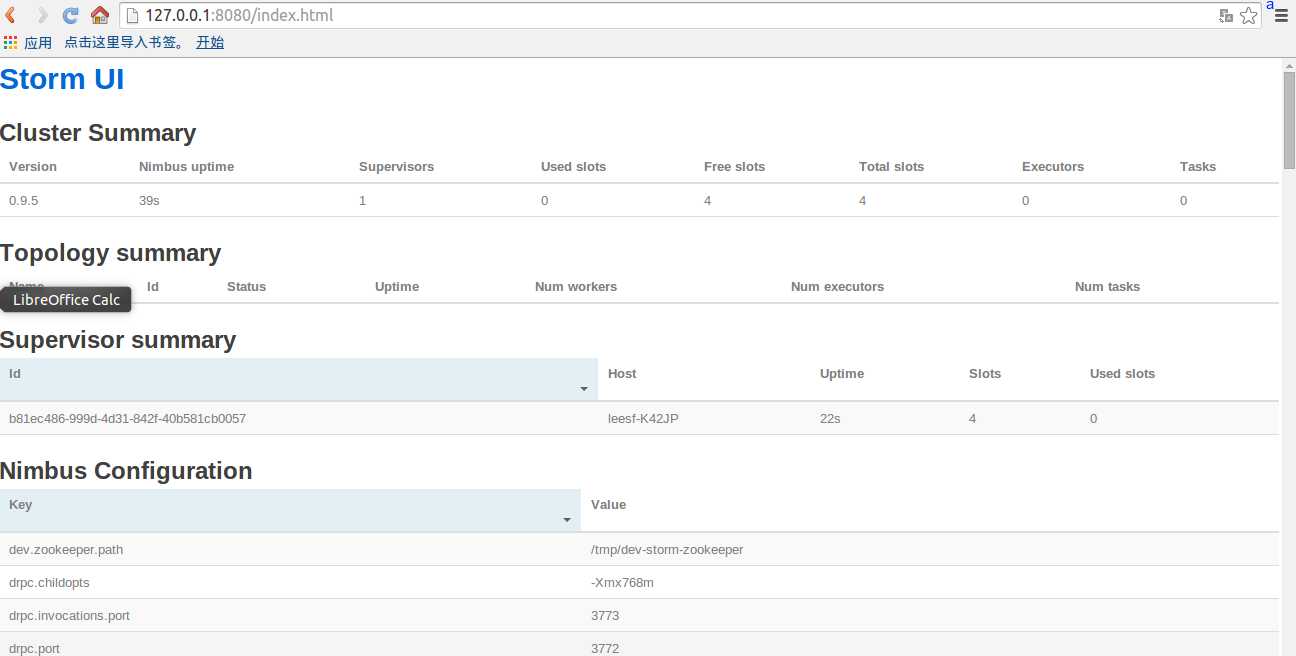Image resolution: width=1296 pixels, height=656 pixels.
Task: Click the Free slots column header
Action: [x=734, y=167]
